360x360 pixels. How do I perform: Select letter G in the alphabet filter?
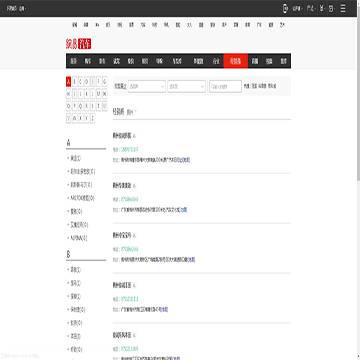[104, 82]
